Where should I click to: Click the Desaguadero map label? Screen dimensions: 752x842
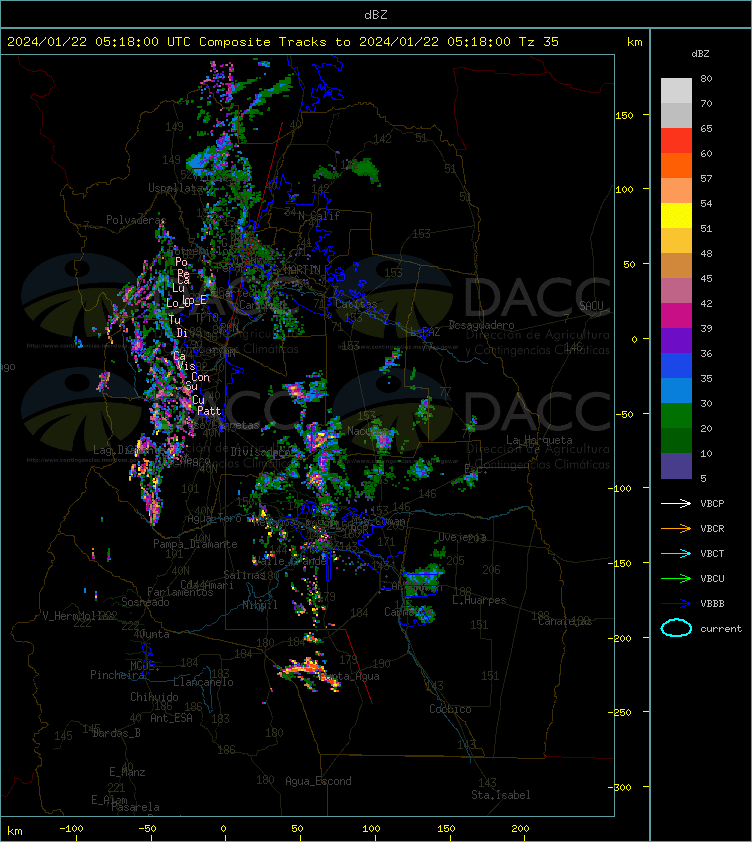[x=481, y=325]
